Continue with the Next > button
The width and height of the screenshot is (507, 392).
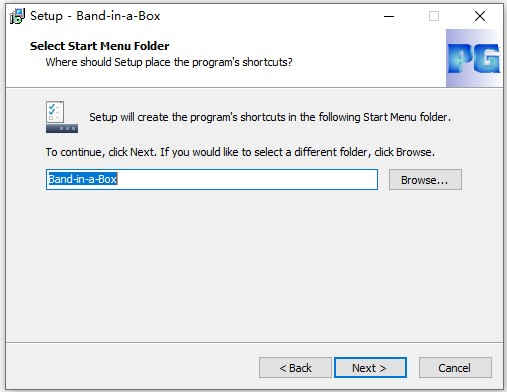[370, 368]
